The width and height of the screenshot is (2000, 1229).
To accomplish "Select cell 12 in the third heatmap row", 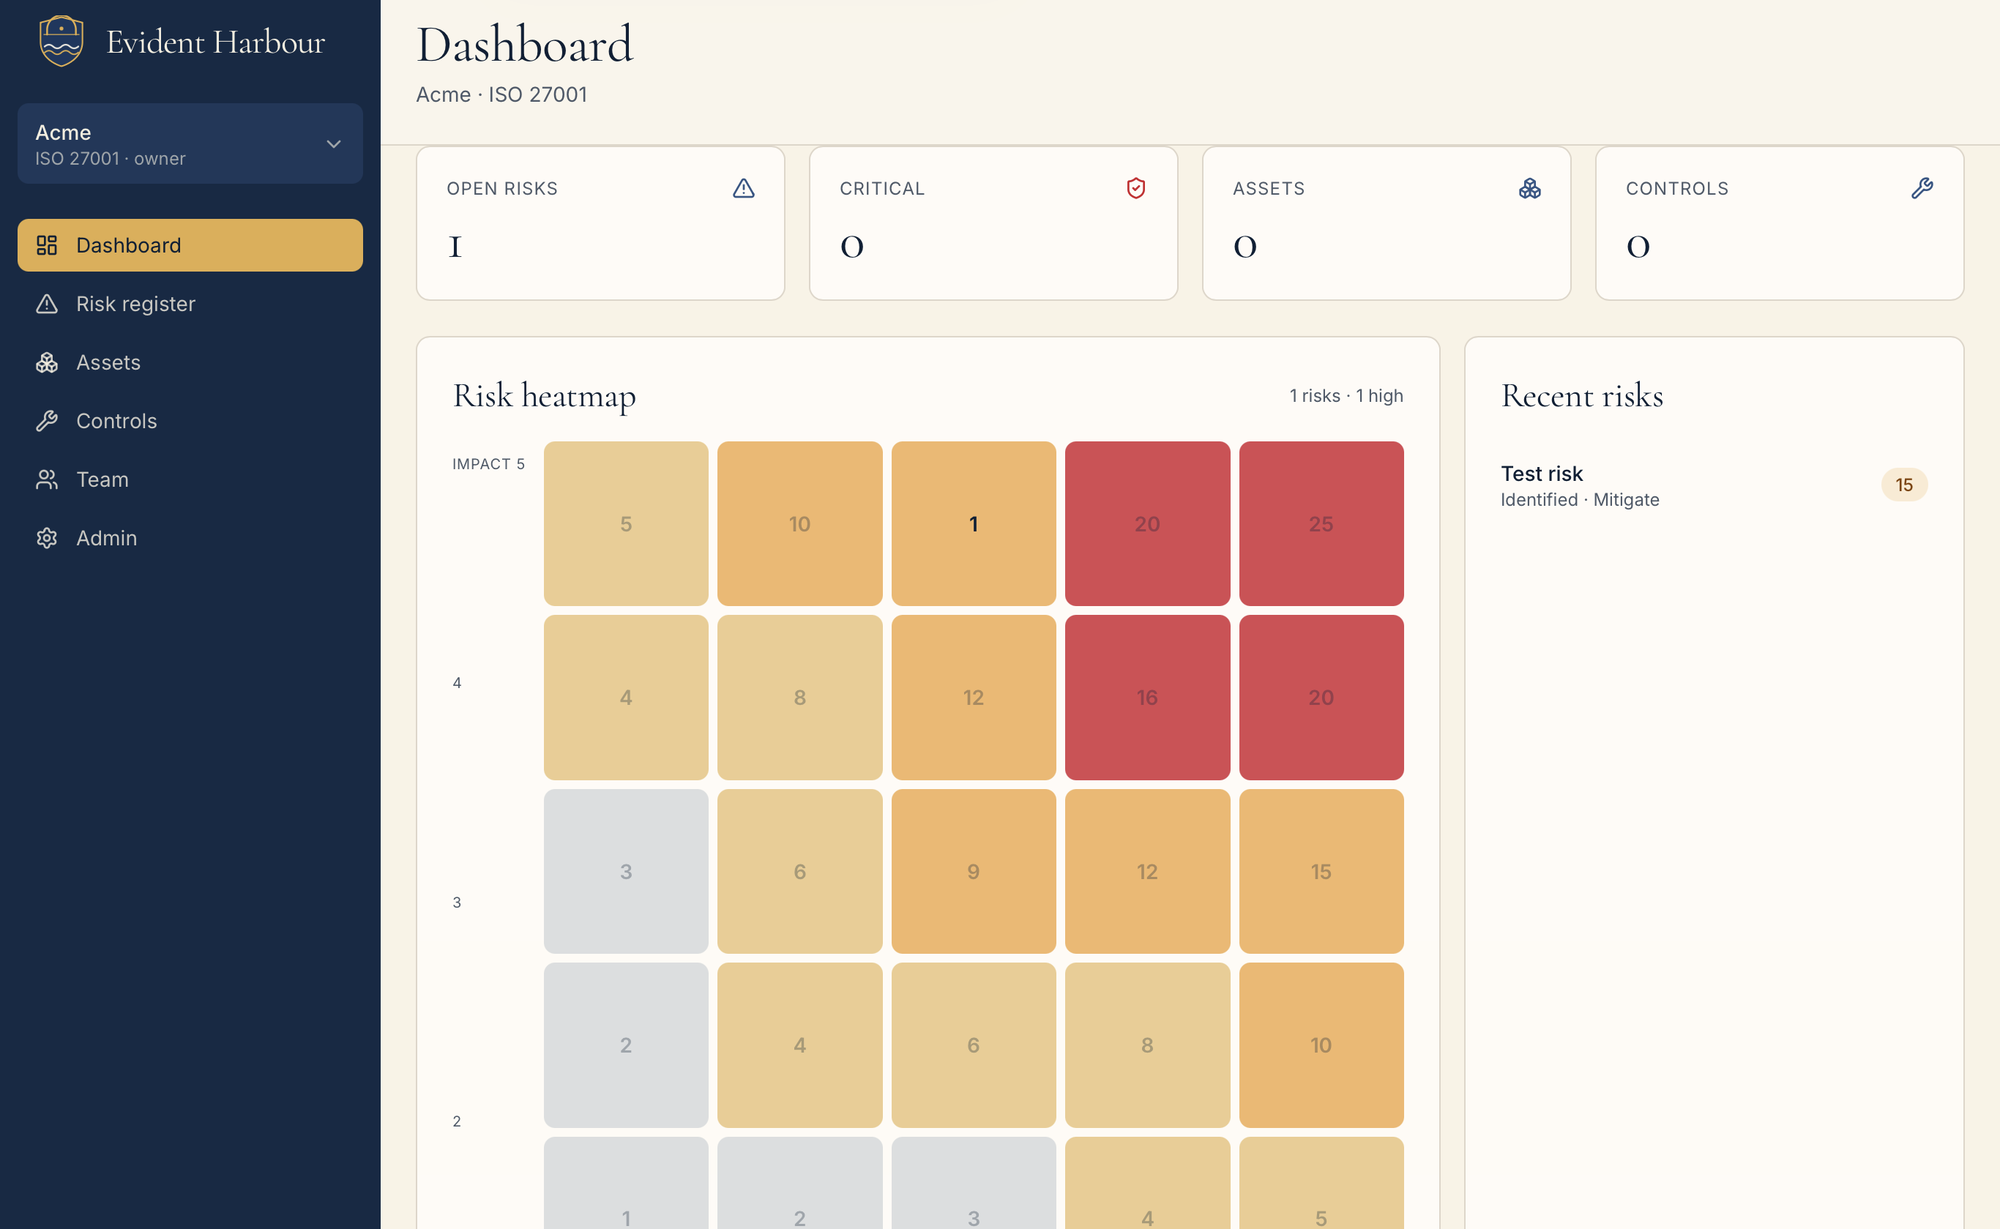I will point(1147,871).
